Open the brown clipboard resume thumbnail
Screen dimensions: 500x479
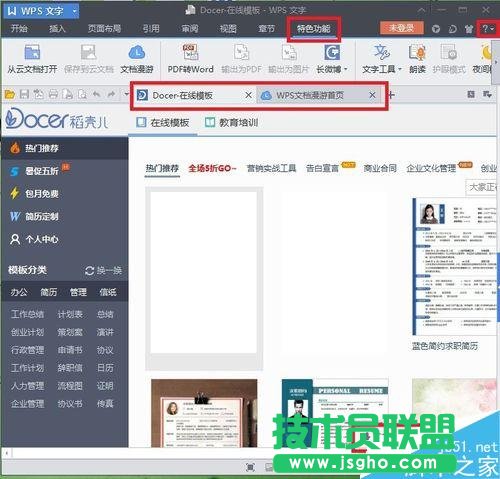[204, 413]
